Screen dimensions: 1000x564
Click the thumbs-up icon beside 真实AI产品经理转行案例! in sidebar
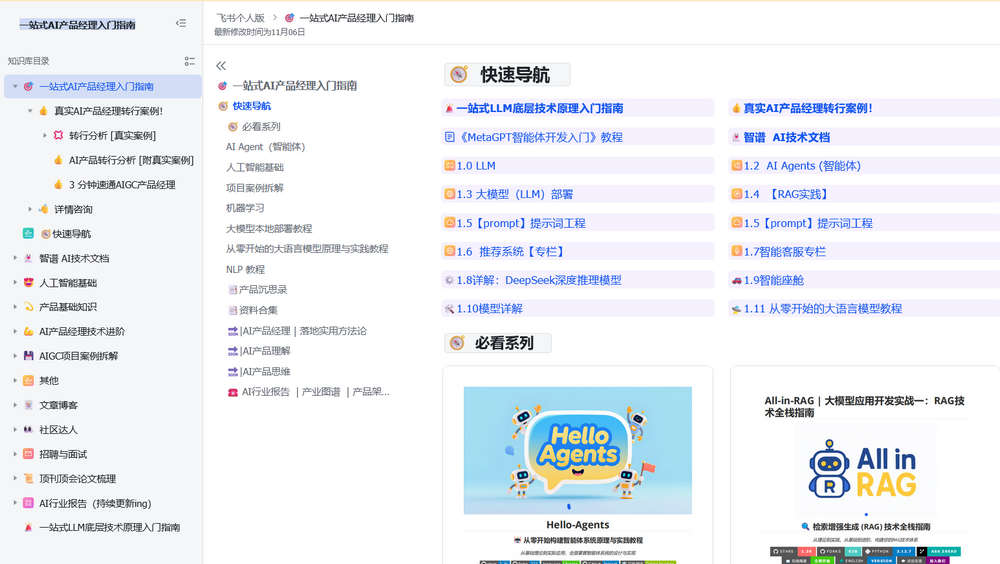[x=43, y=111]
